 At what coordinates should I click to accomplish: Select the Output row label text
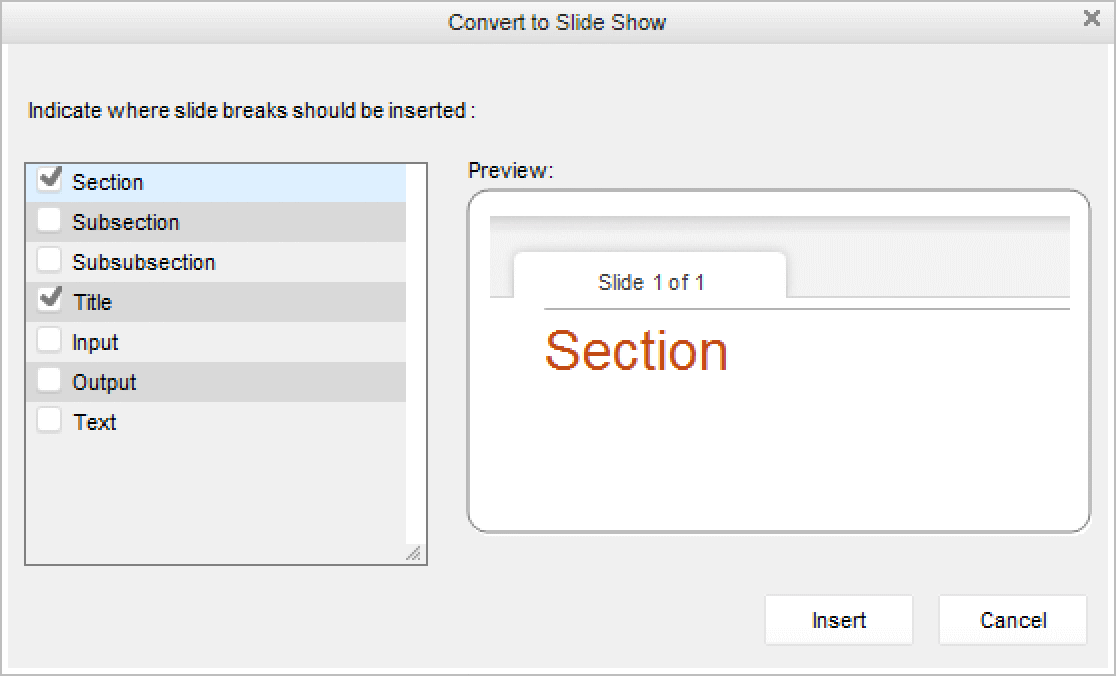point(104,382)
